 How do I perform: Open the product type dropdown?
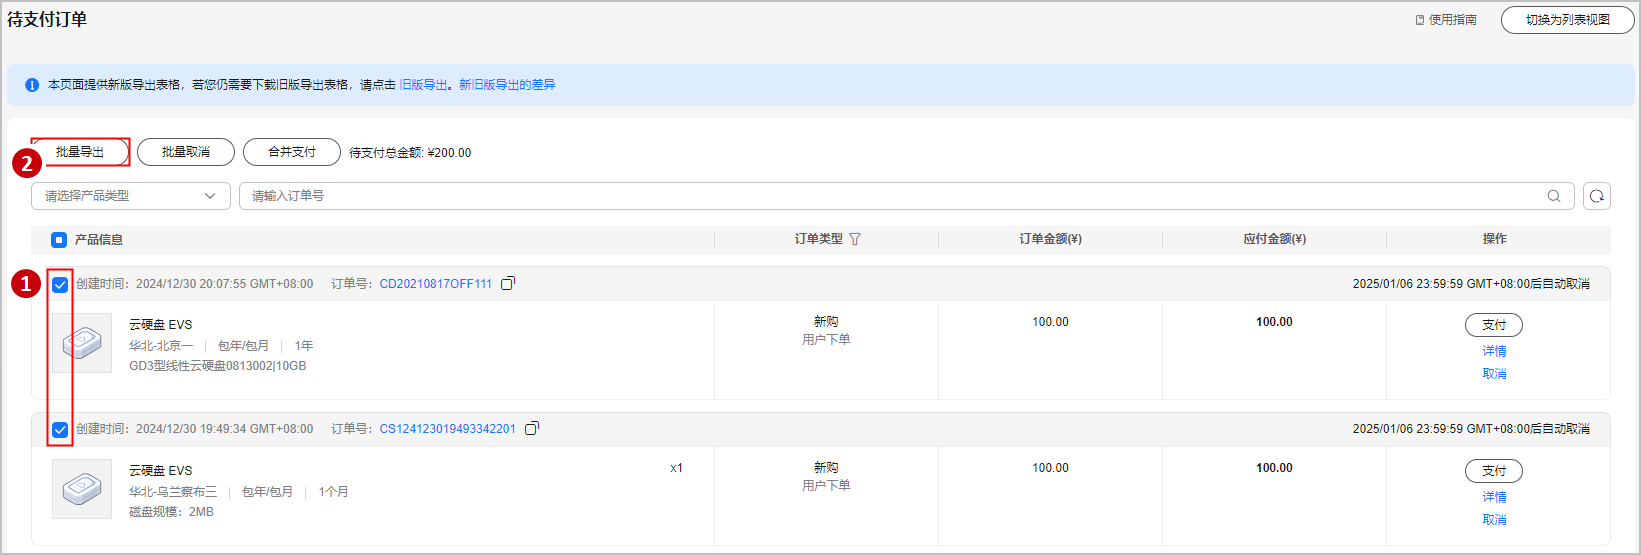coord(131,196)
